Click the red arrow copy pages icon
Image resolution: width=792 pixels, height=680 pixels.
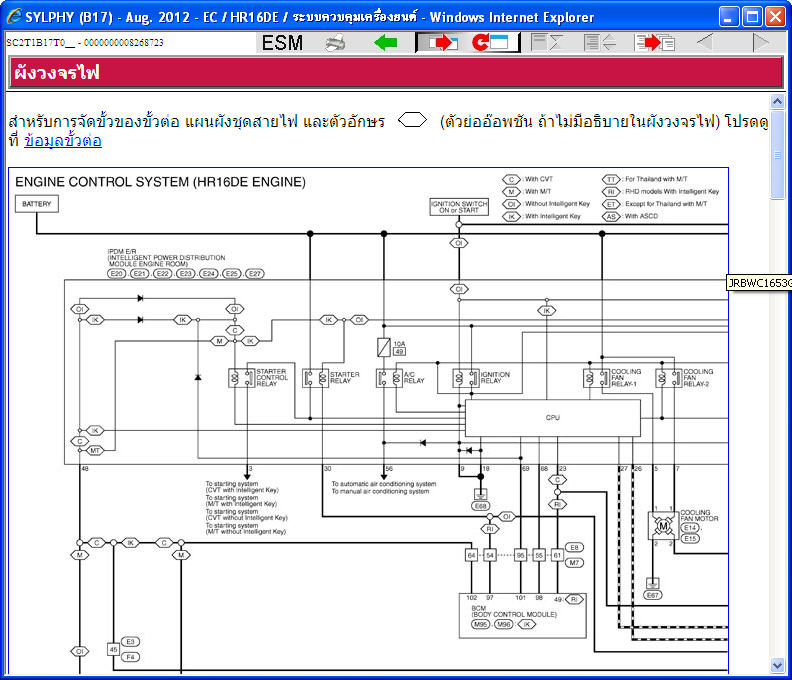[655, 43]
